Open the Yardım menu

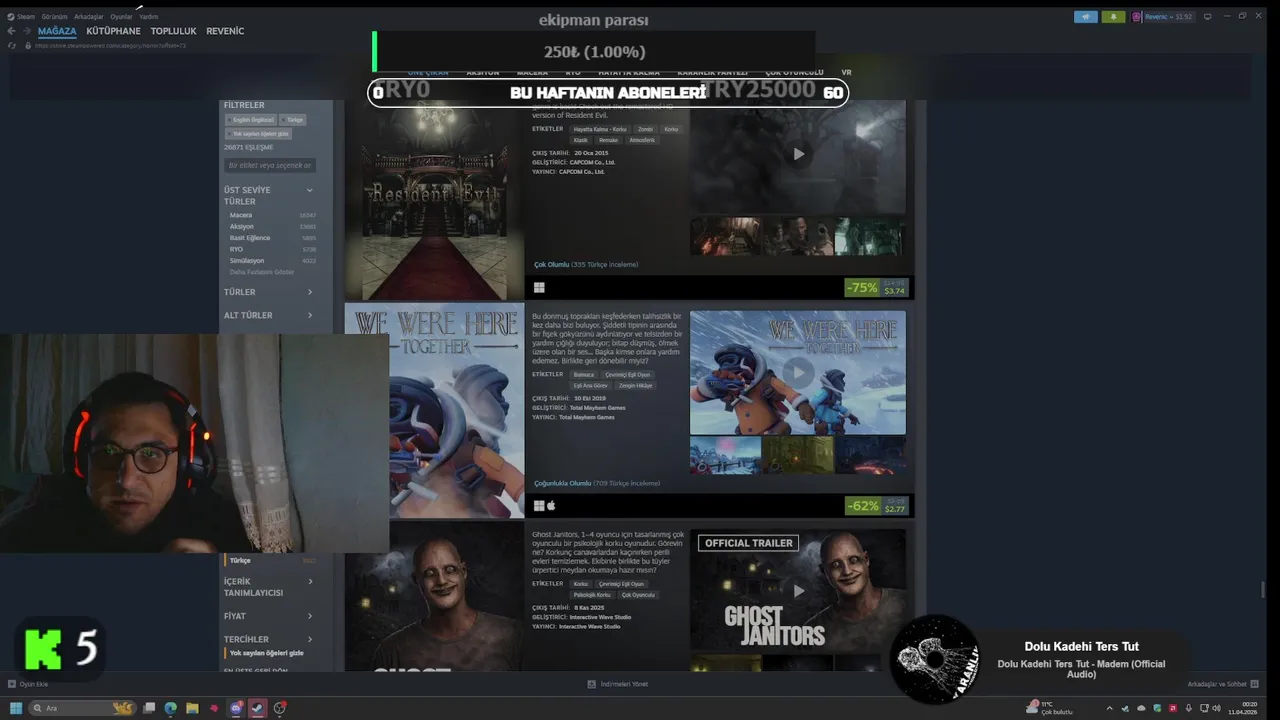coord(148,17)
